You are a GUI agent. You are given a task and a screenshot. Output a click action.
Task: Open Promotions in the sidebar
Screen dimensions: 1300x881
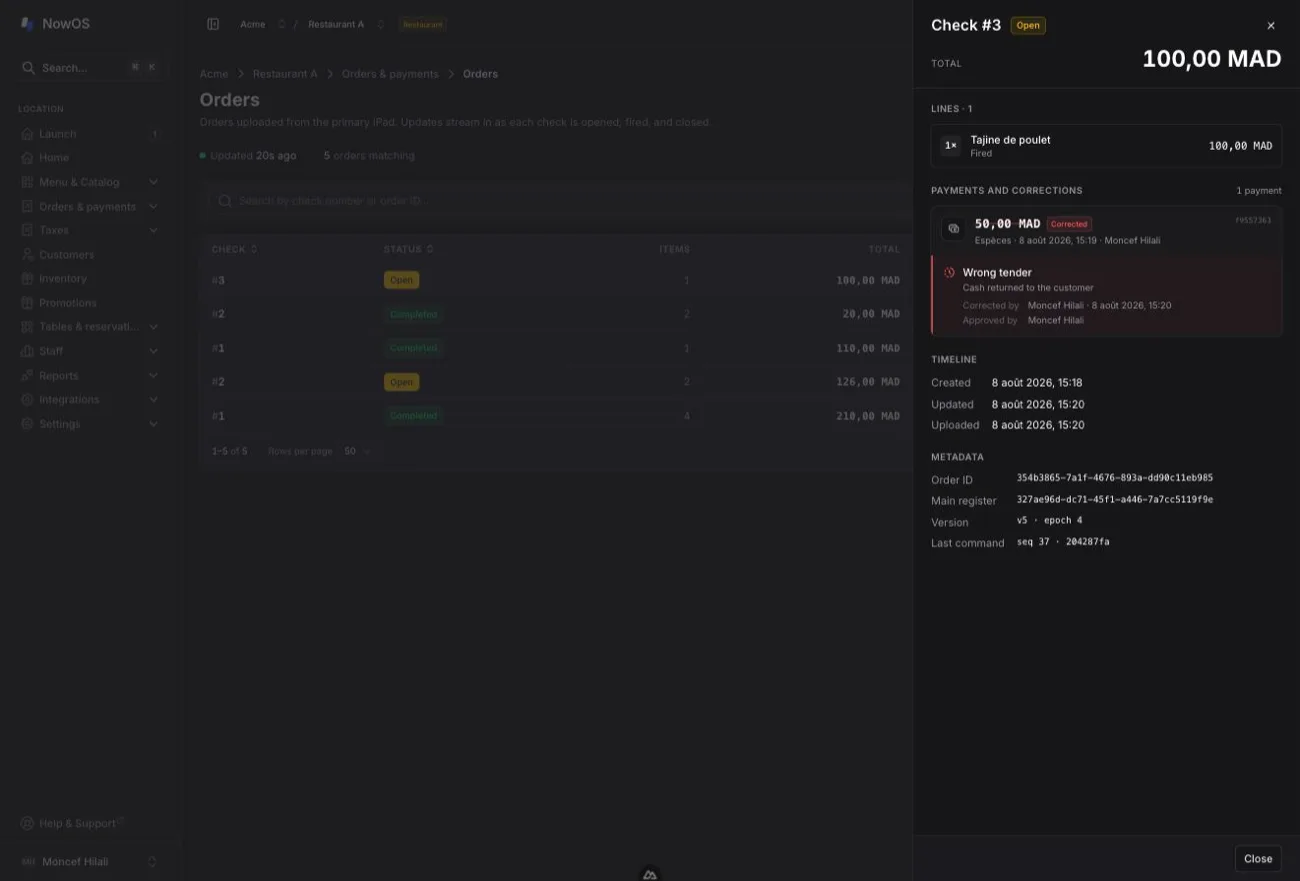(x=90, y=303)
